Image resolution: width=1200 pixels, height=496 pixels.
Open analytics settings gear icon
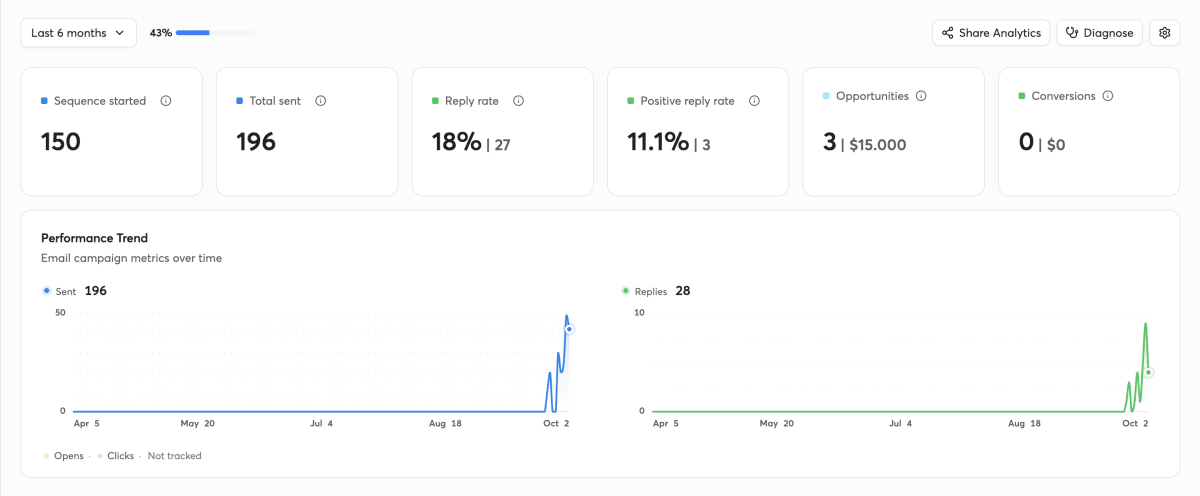pos(1165,33)
